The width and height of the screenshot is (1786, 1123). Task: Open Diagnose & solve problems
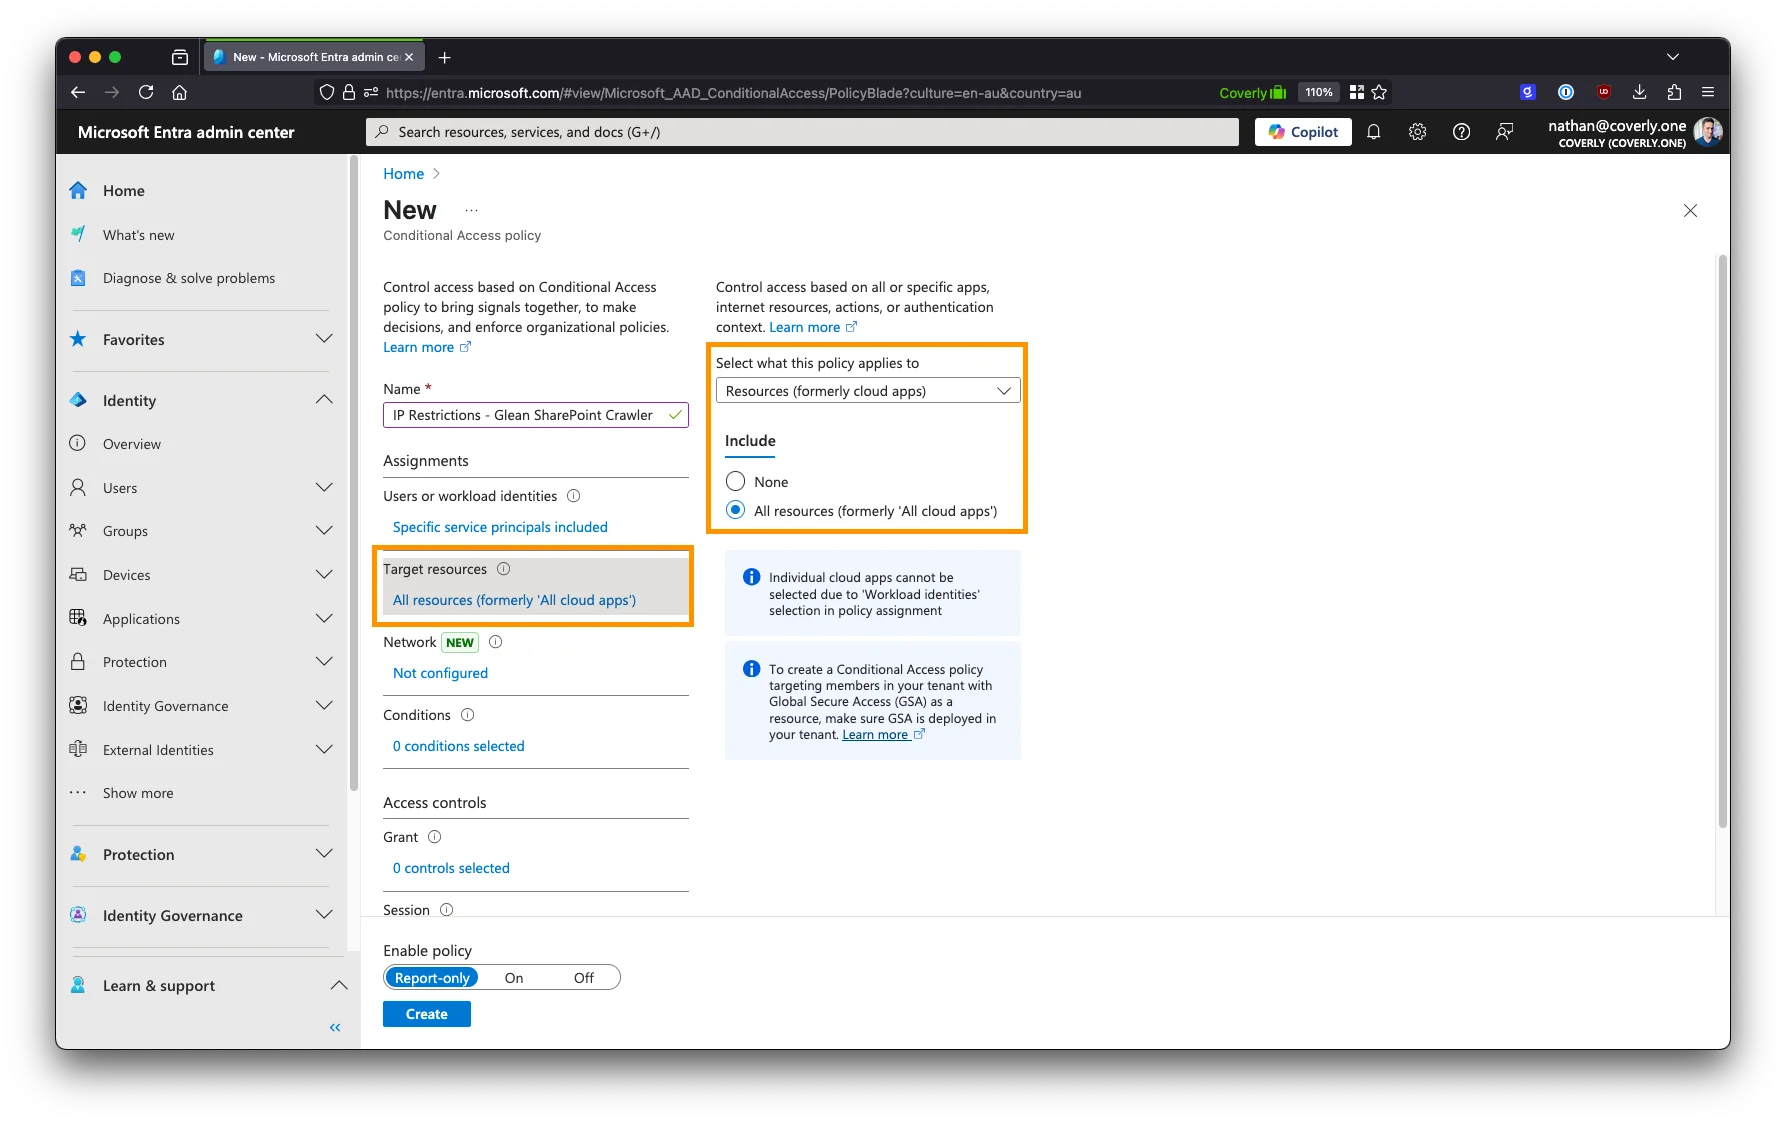[188, 278]
